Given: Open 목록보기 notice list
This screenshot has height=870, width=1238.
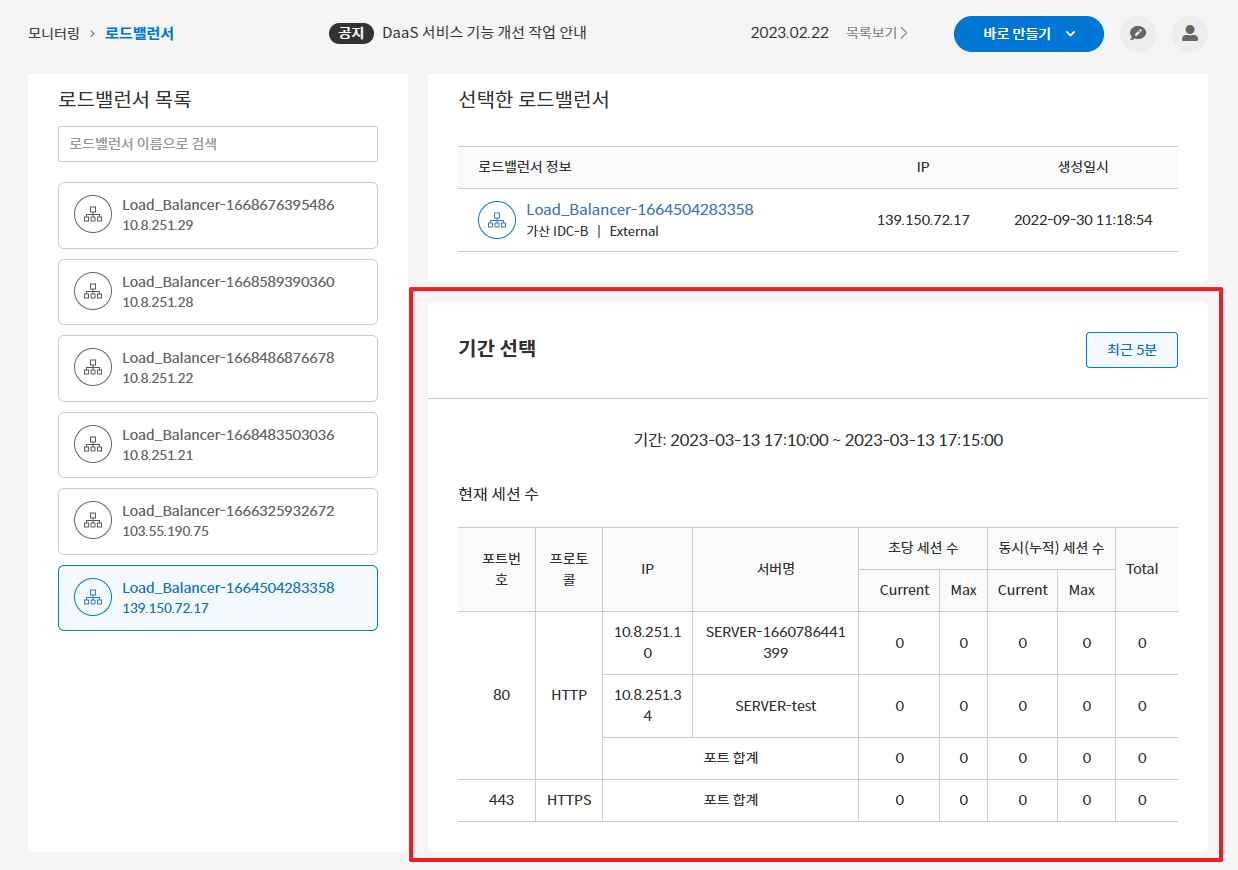Looking at the screenshot, I should pos(876,33).
